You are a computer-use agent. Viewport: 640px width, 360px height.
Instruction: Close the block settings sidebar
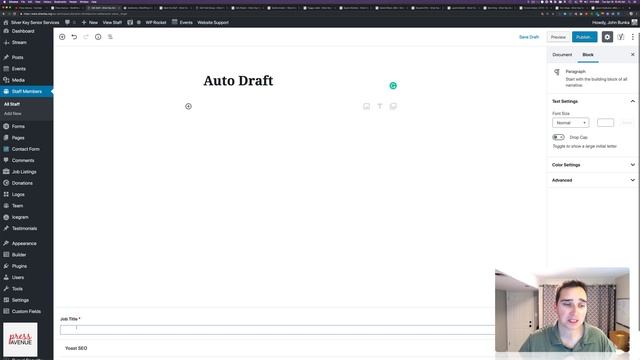(x=633, y=54)
